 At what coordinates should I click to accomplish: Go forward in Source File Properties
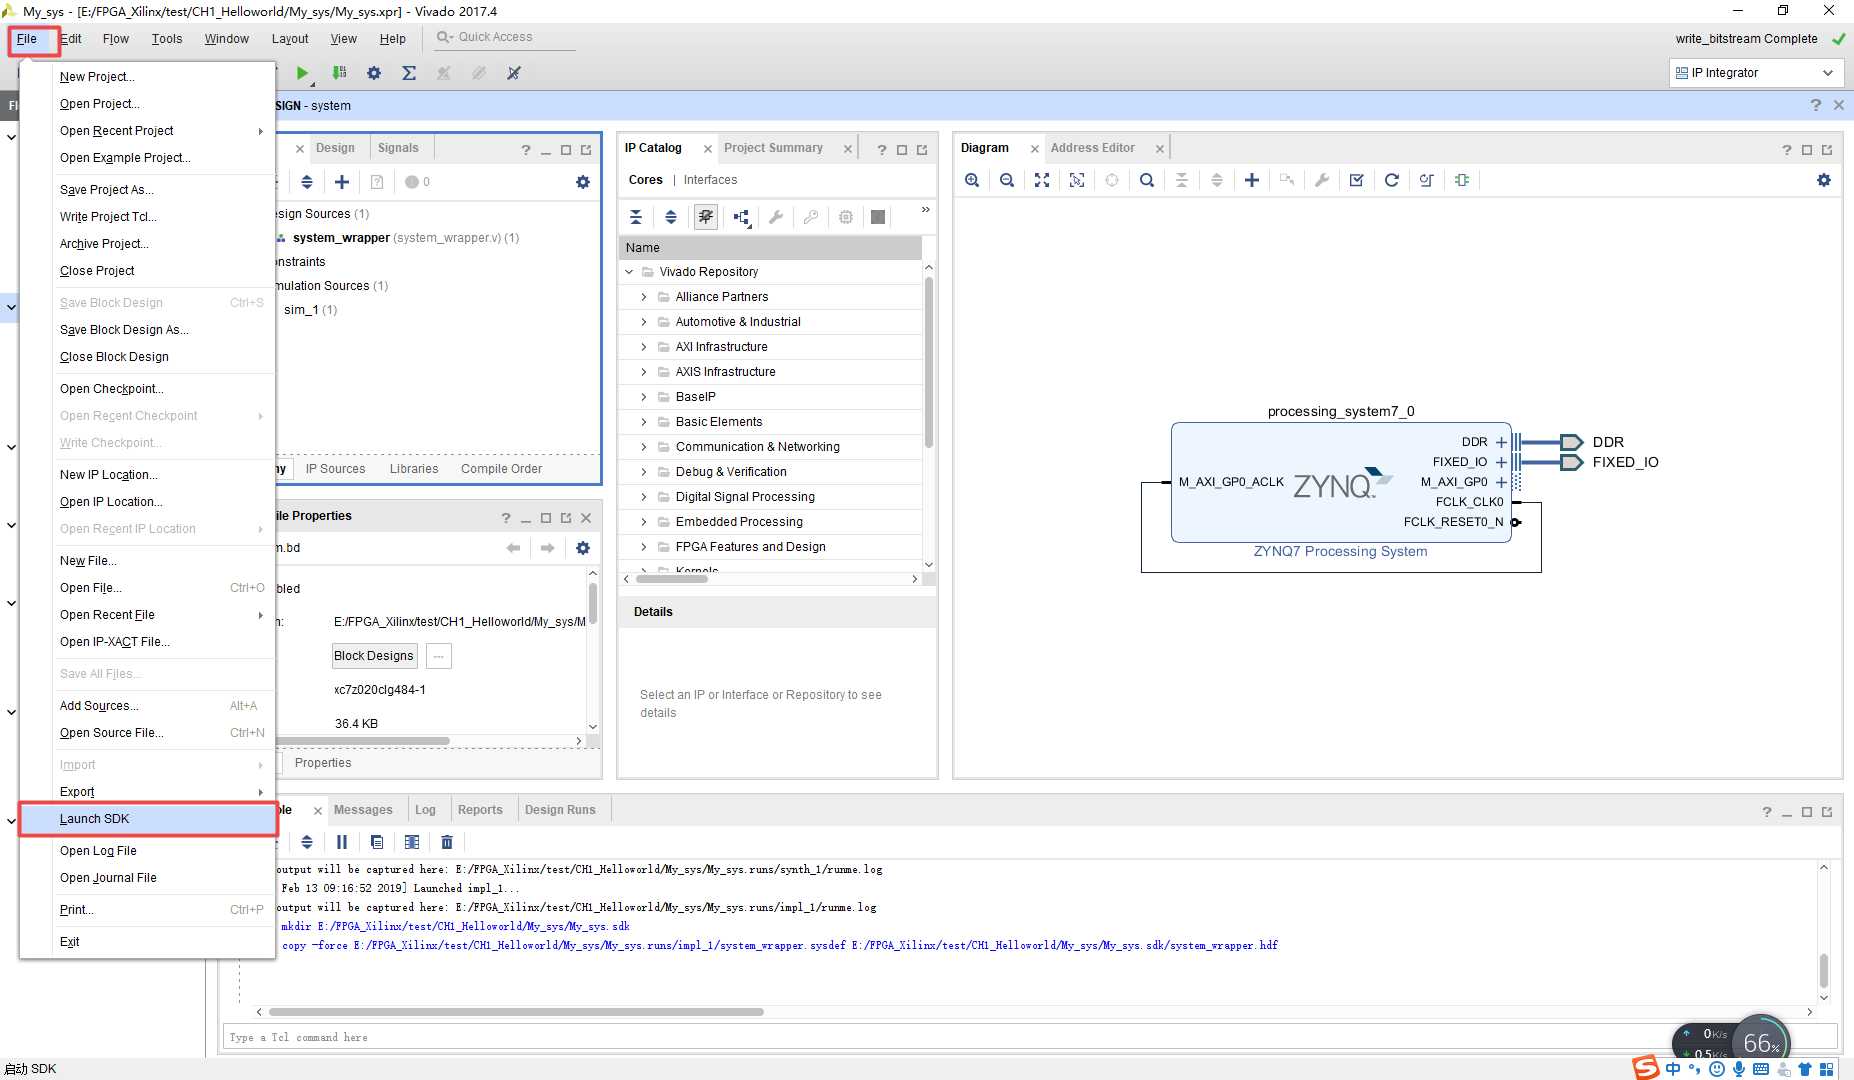pos(547,548)
